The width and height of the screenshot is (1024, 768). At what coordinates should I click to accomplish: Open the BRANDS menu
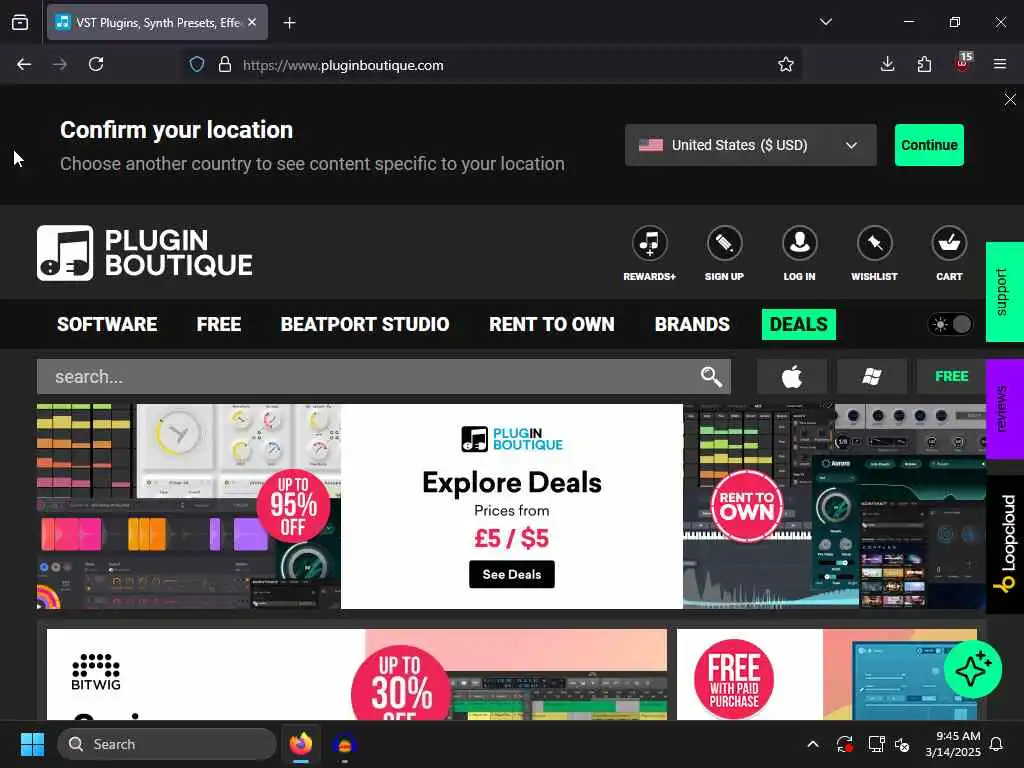click(x=692, y=325)
